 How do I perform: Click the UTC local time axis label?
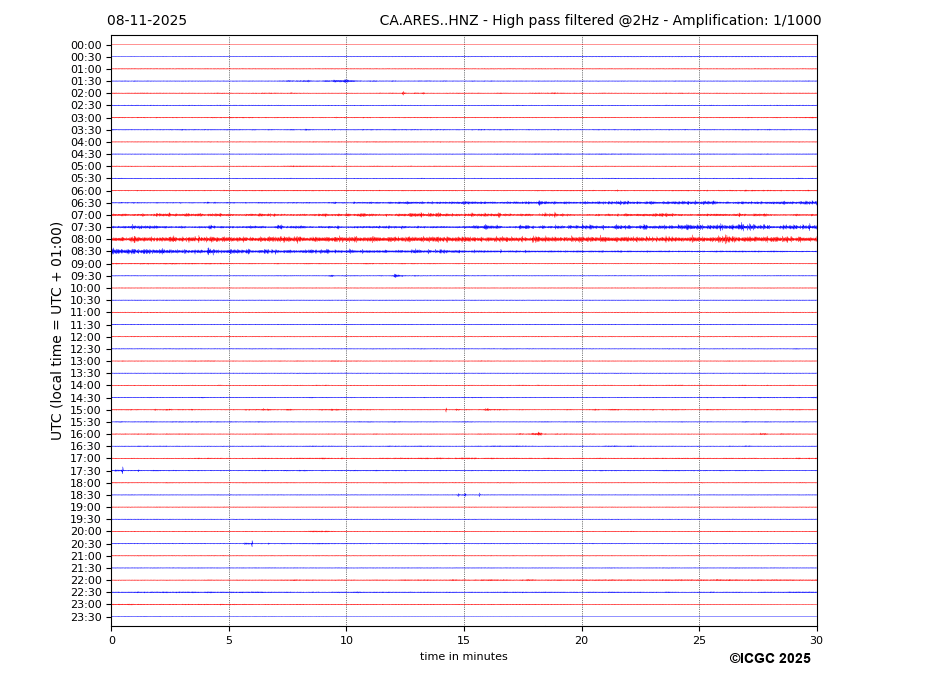point(57,330)
